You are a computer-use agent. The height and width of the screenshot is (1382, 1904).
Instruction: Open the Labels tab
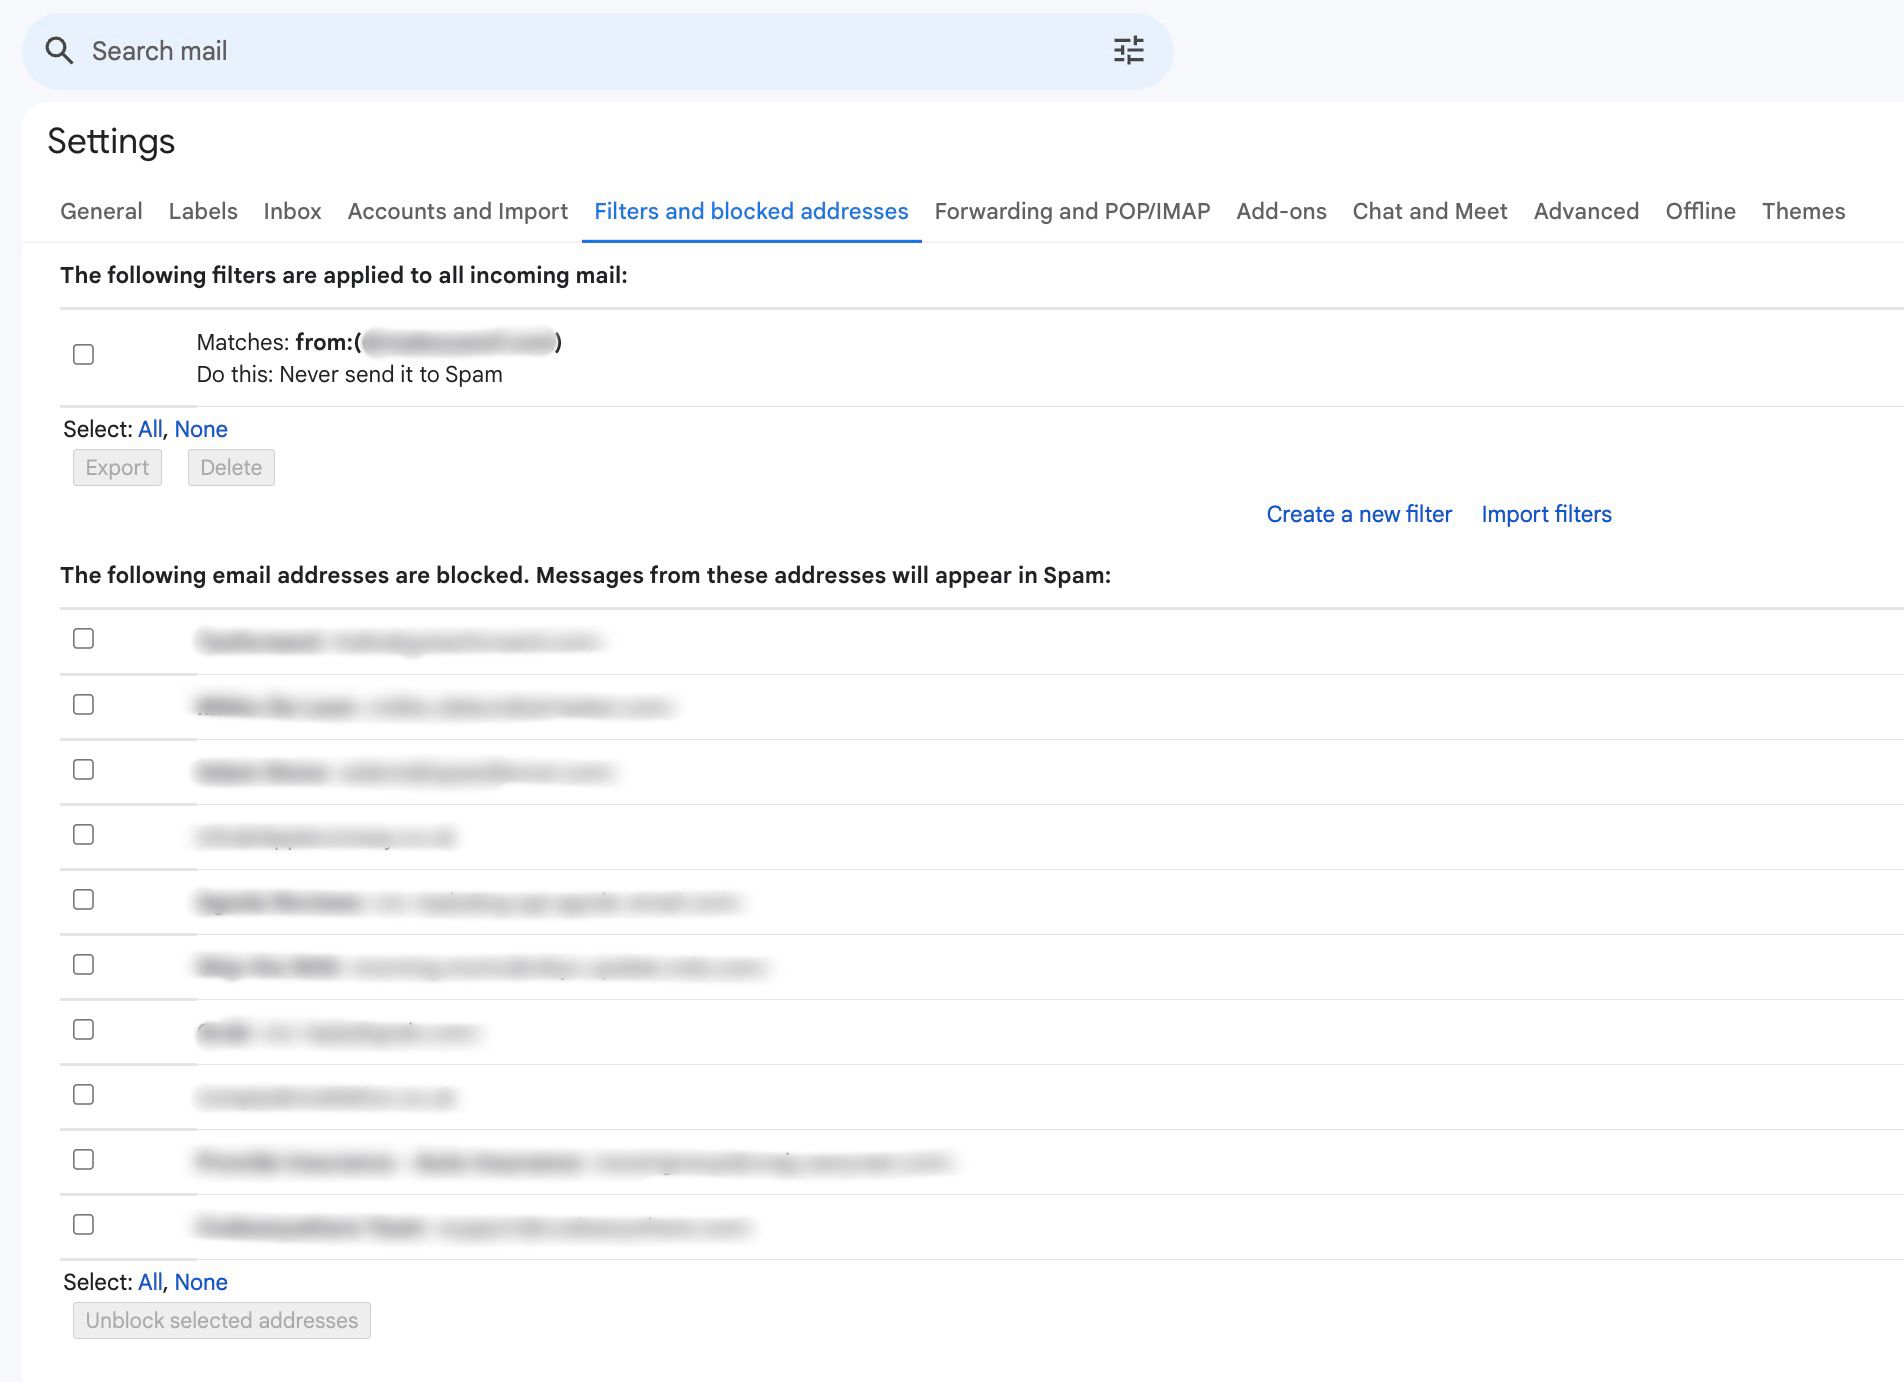(x=202, y=211)
